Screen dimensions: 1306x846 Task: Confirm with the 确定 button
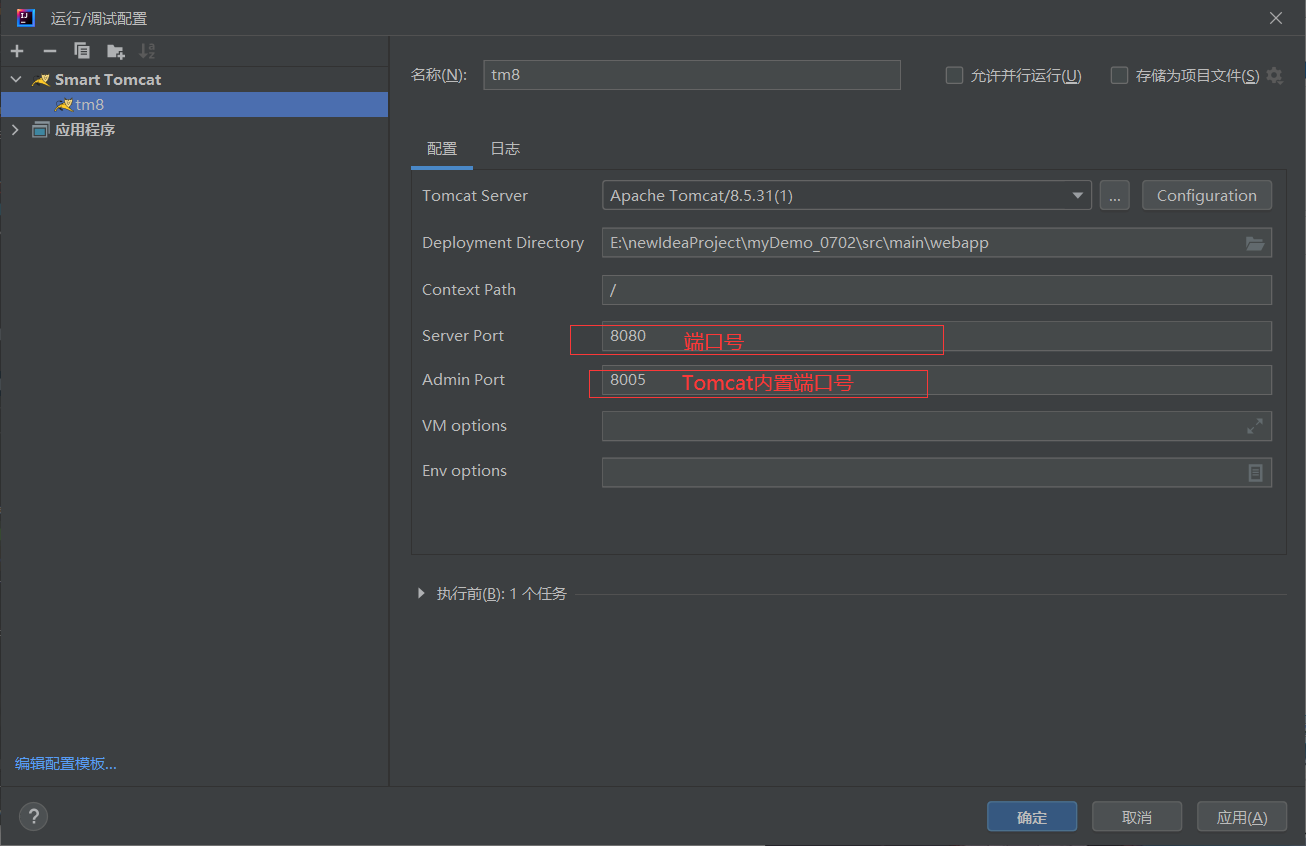[1032, 817]
